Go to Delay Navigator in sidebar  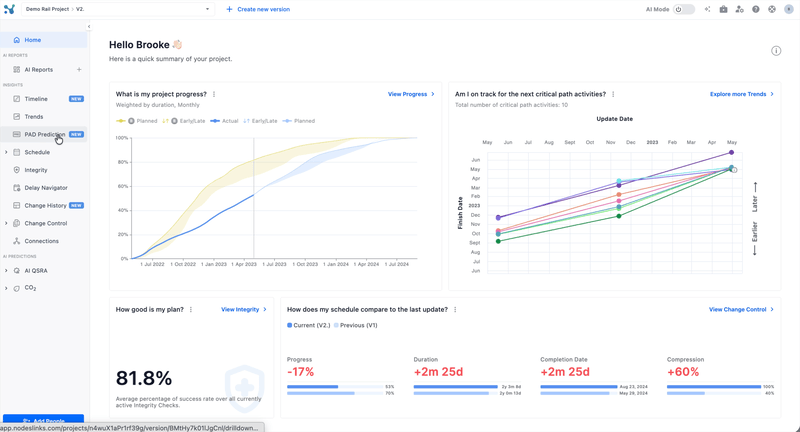pyautogui.click(x=46, y=188)
